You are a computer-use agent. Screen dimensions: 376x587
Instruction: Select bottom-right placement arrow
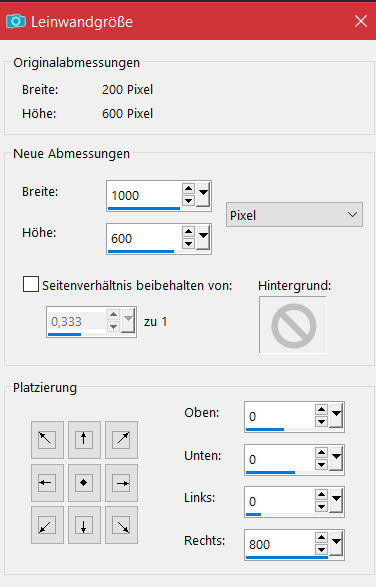pos(121,525)
